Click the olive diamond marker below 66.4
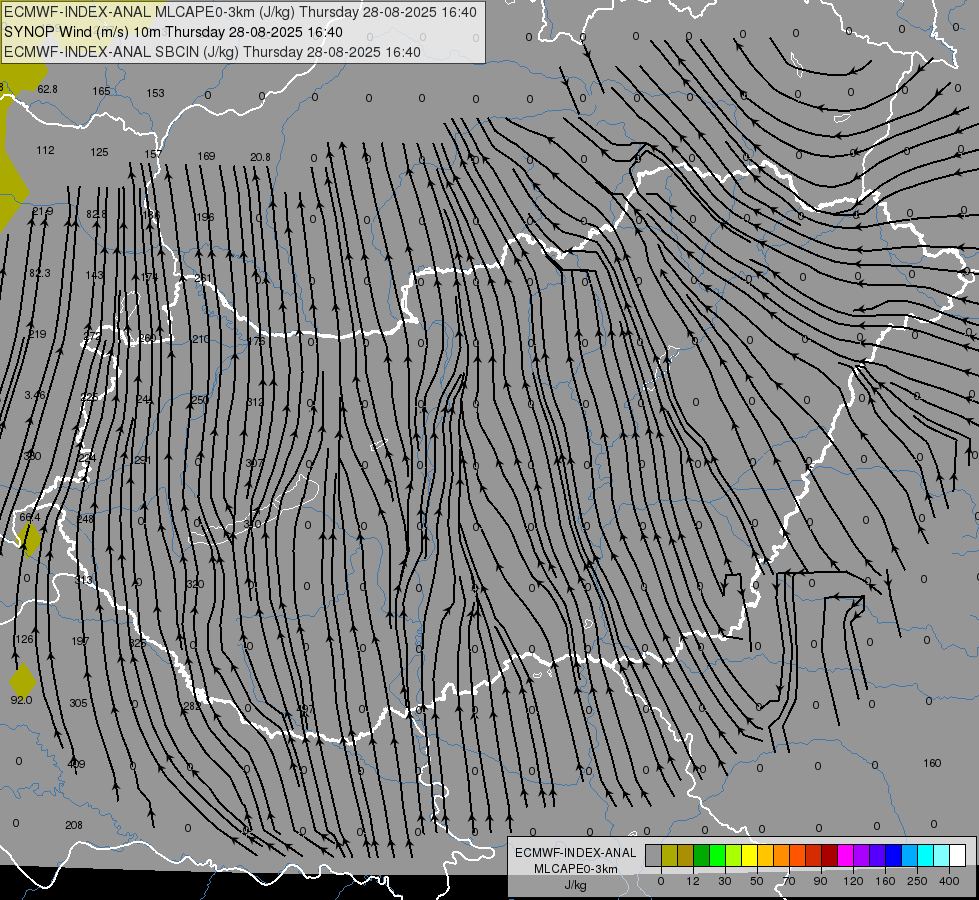 29,540
